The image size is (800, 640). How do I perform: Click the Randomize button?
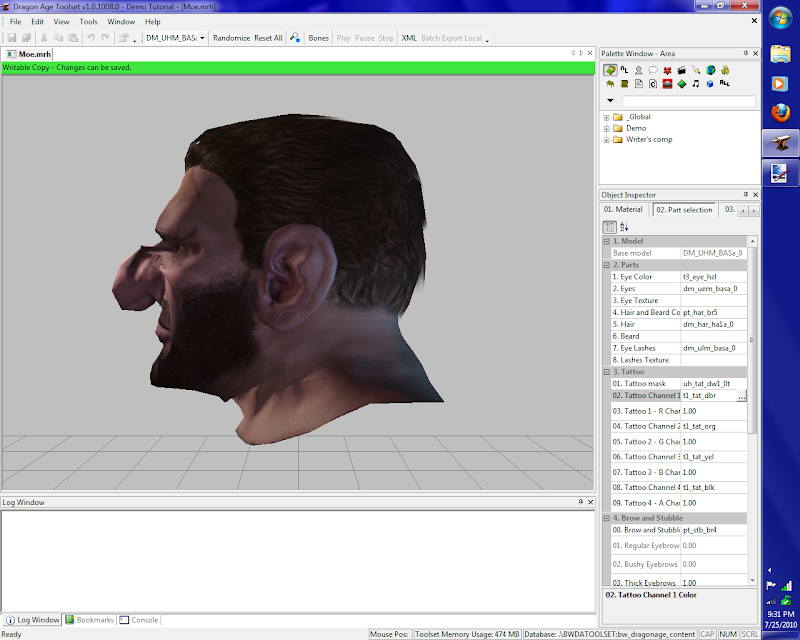point(231,38)
